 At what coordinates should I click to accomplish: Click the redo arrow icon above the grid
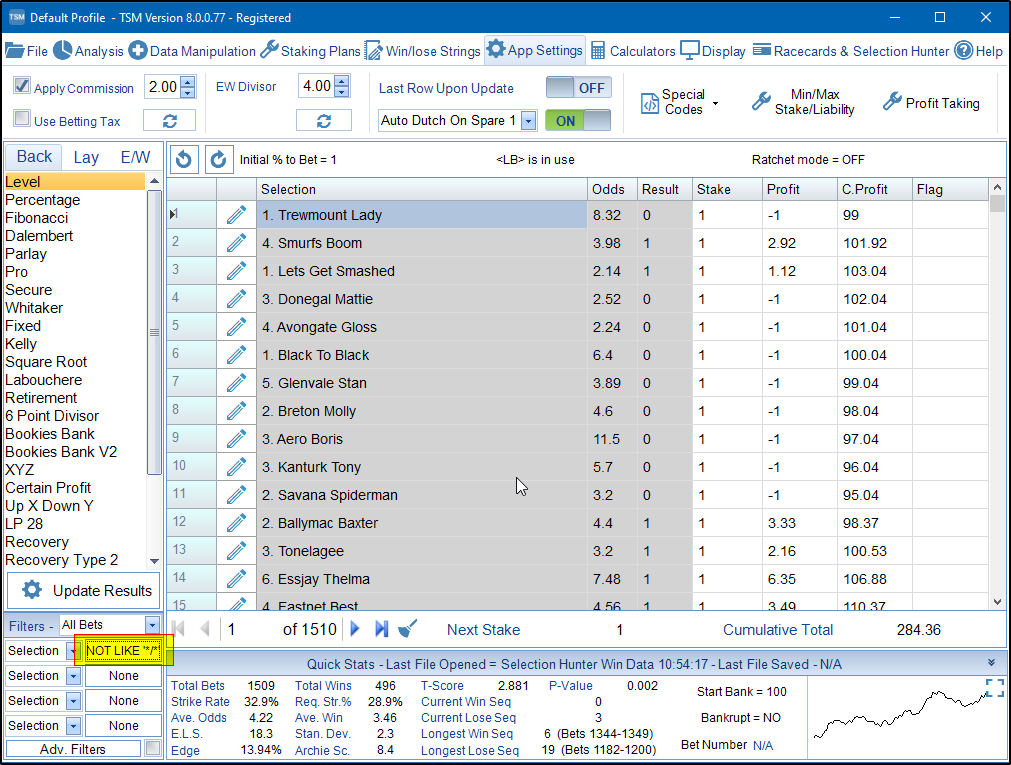coord(218,159)
